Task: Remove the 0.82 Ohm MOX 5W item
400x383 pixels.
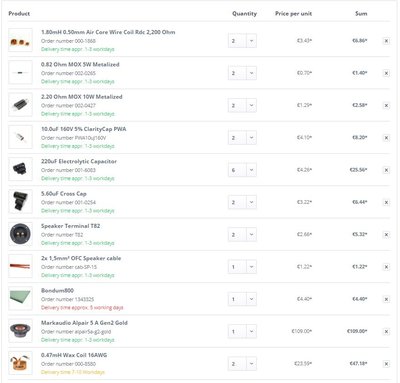Action: click(386, 73)
